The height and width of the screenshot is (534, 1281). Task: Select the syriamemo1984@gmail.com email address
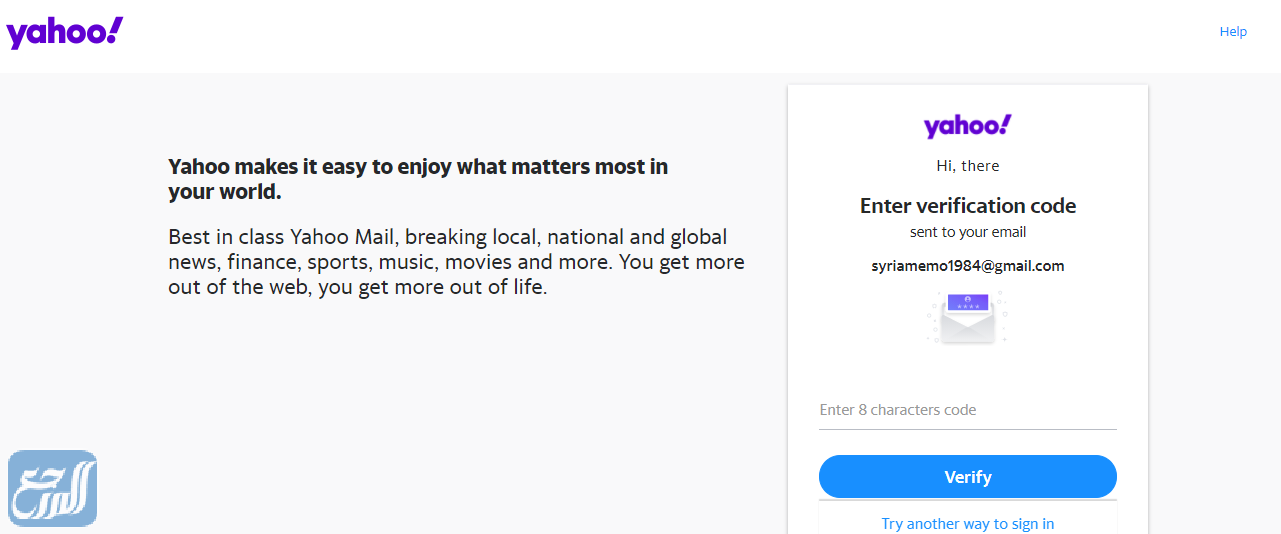click(x=967, y=266)
